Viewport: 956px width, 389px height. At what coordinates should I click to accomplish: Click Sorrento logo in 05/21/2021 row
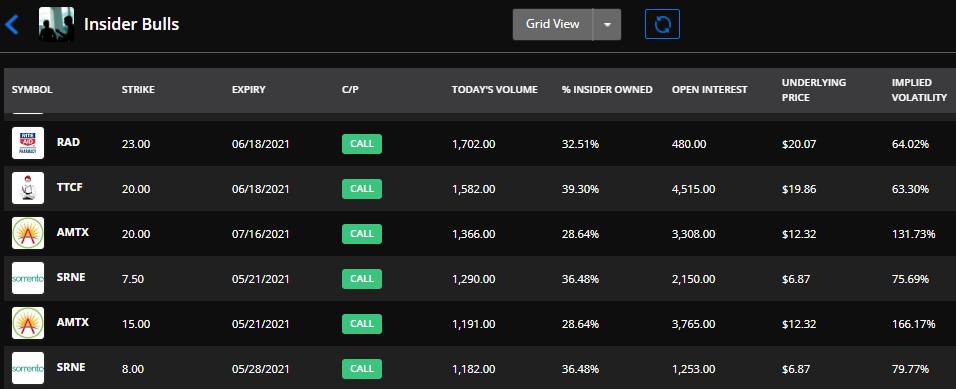pos(28,278)
